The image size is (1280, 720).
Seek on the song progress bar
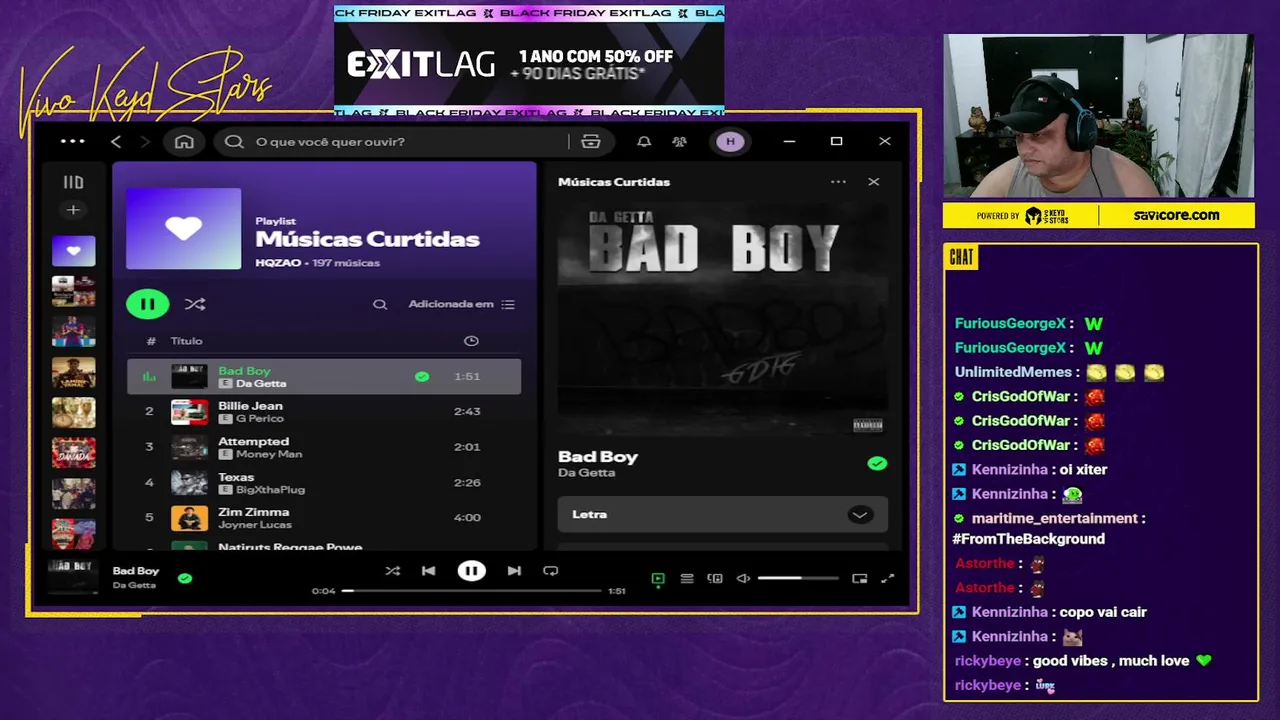pyautogui.click(x=471, y=591)
